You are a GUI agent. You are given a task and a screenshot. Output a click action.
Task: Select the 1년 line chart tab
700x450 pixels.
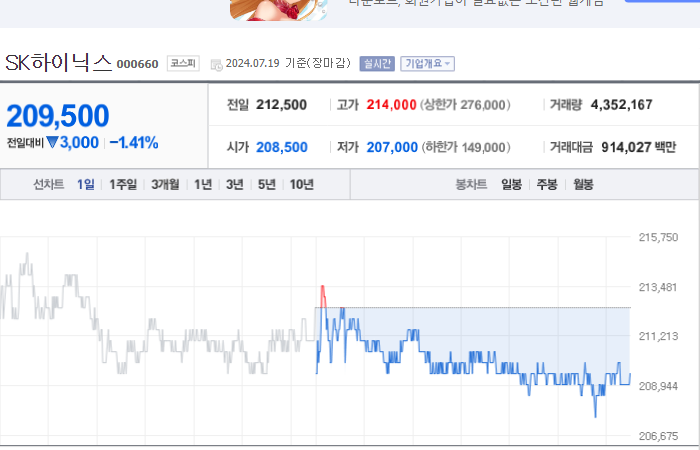[203, 184]
